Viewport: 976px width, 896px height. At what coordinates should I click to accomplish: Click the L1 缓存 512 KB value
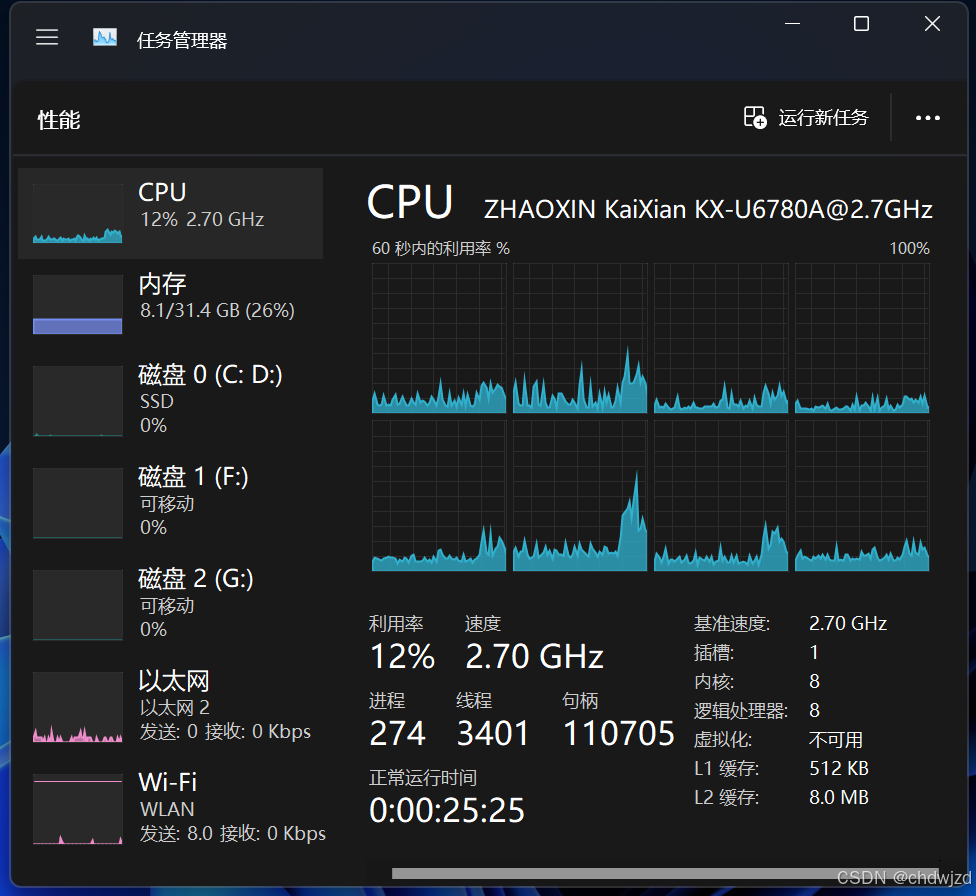(x=838, y=768)
